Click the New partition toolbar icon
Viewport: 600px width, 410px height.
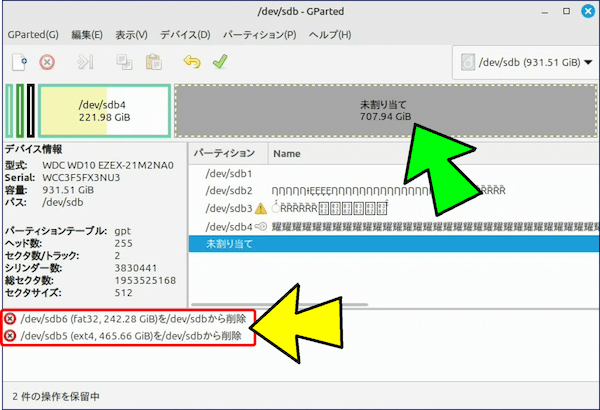pyautogui.click(x=19, y=62)
